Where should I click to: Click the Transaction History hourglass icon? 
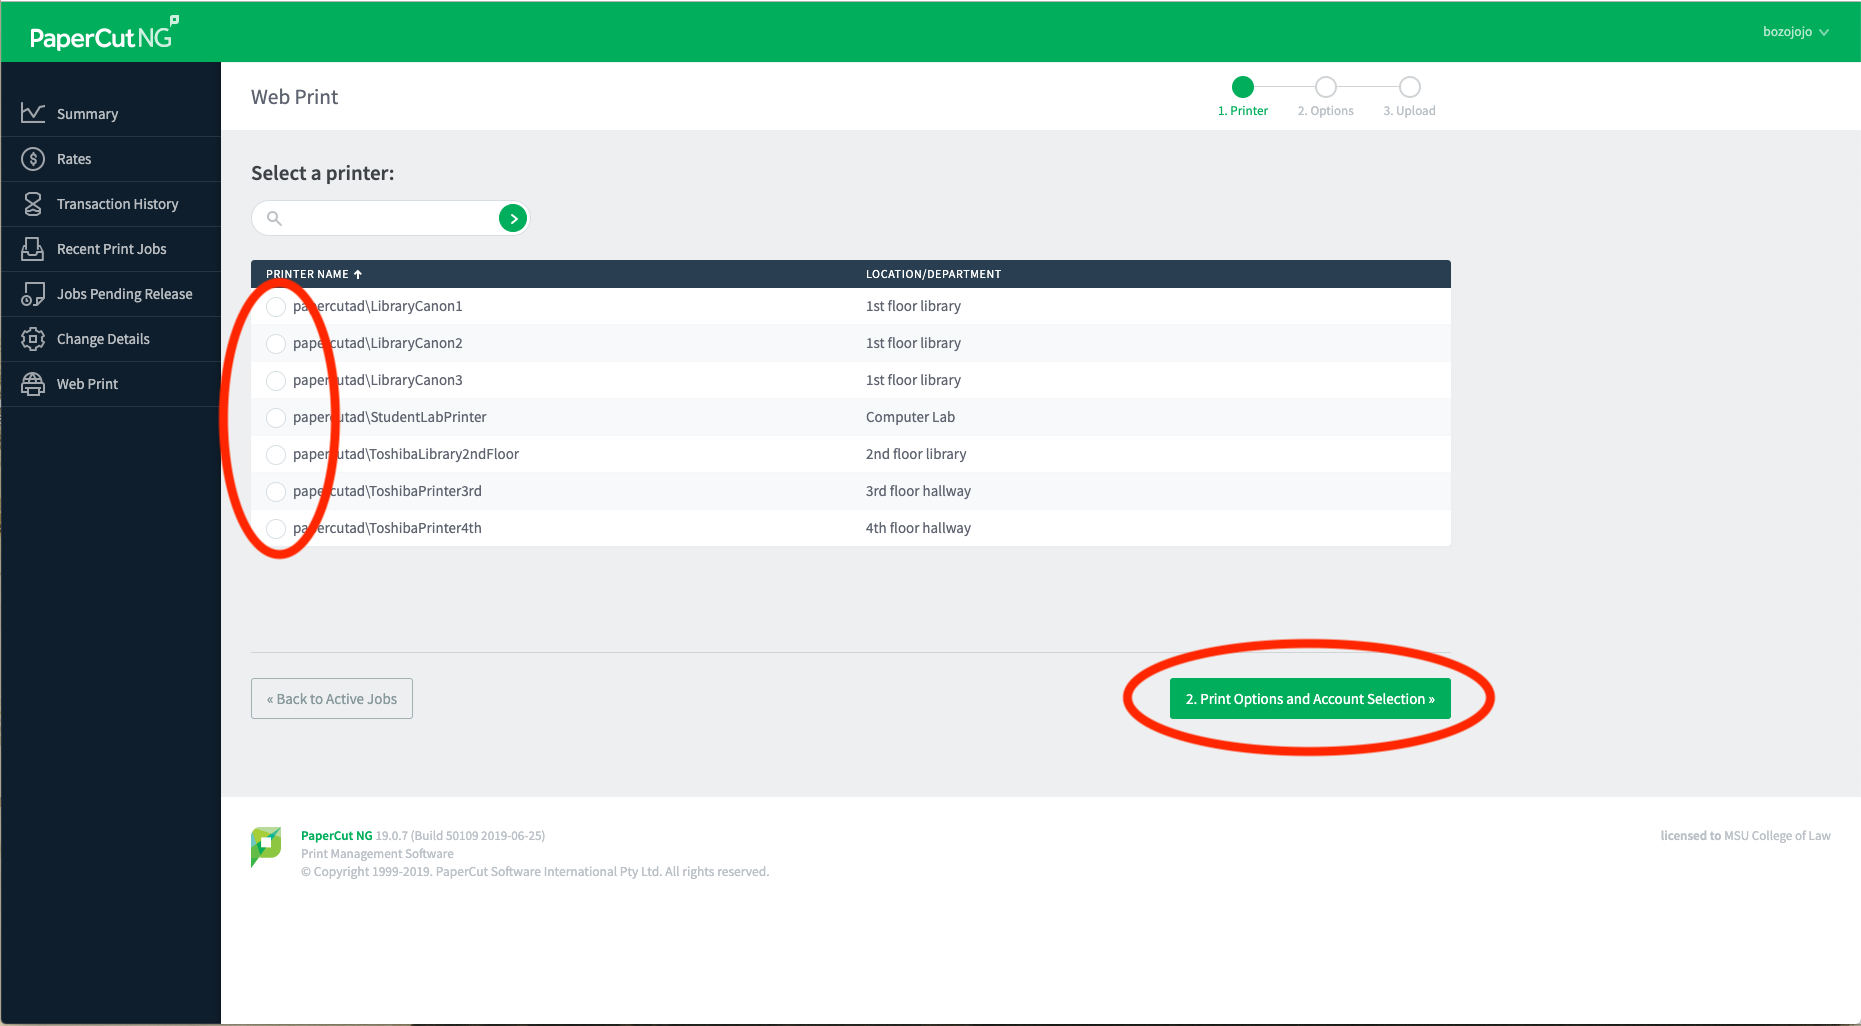pos(33,204)
